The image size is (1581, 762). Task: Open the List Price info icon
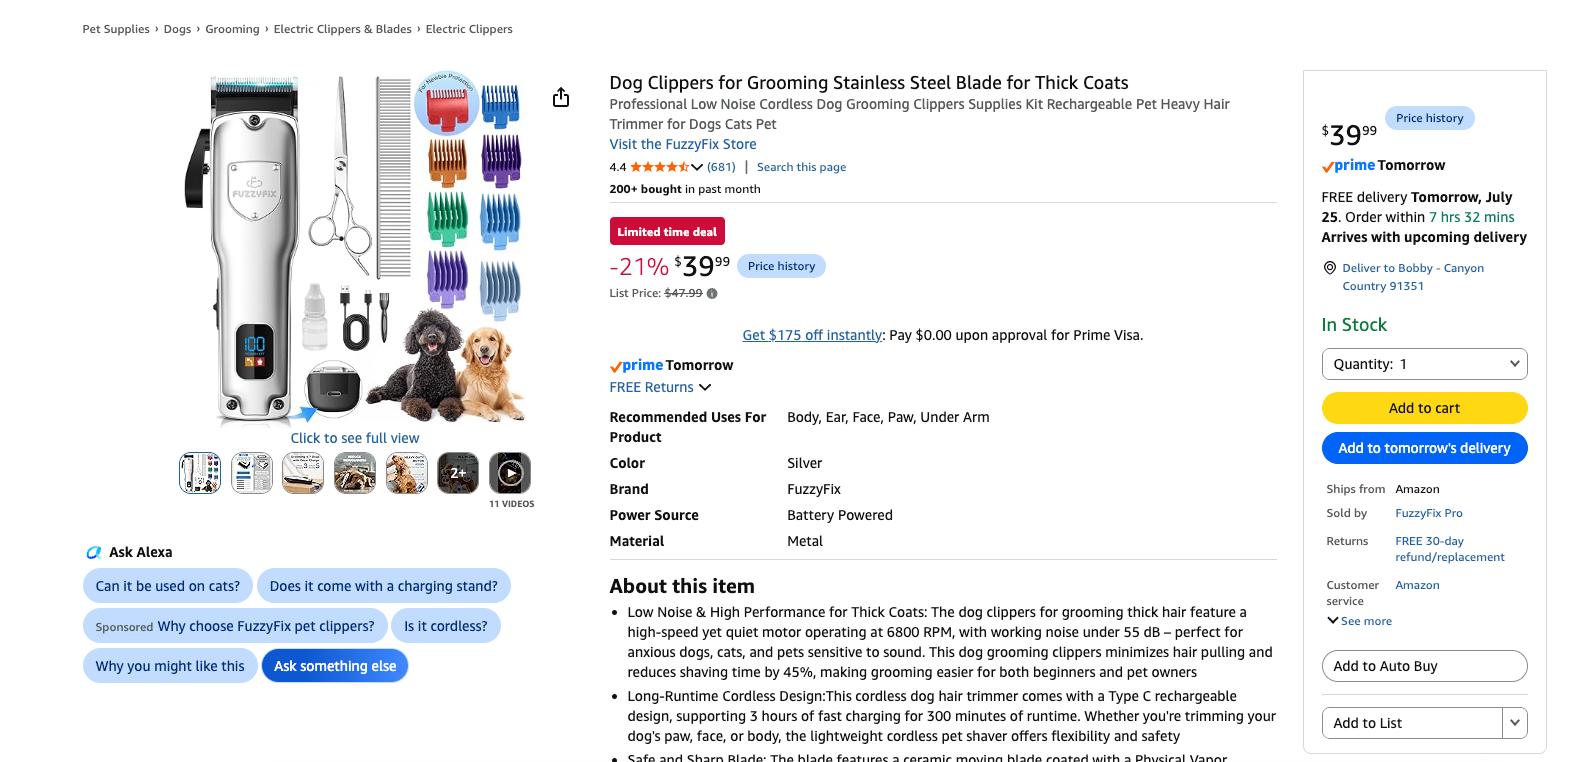(712, 294)
